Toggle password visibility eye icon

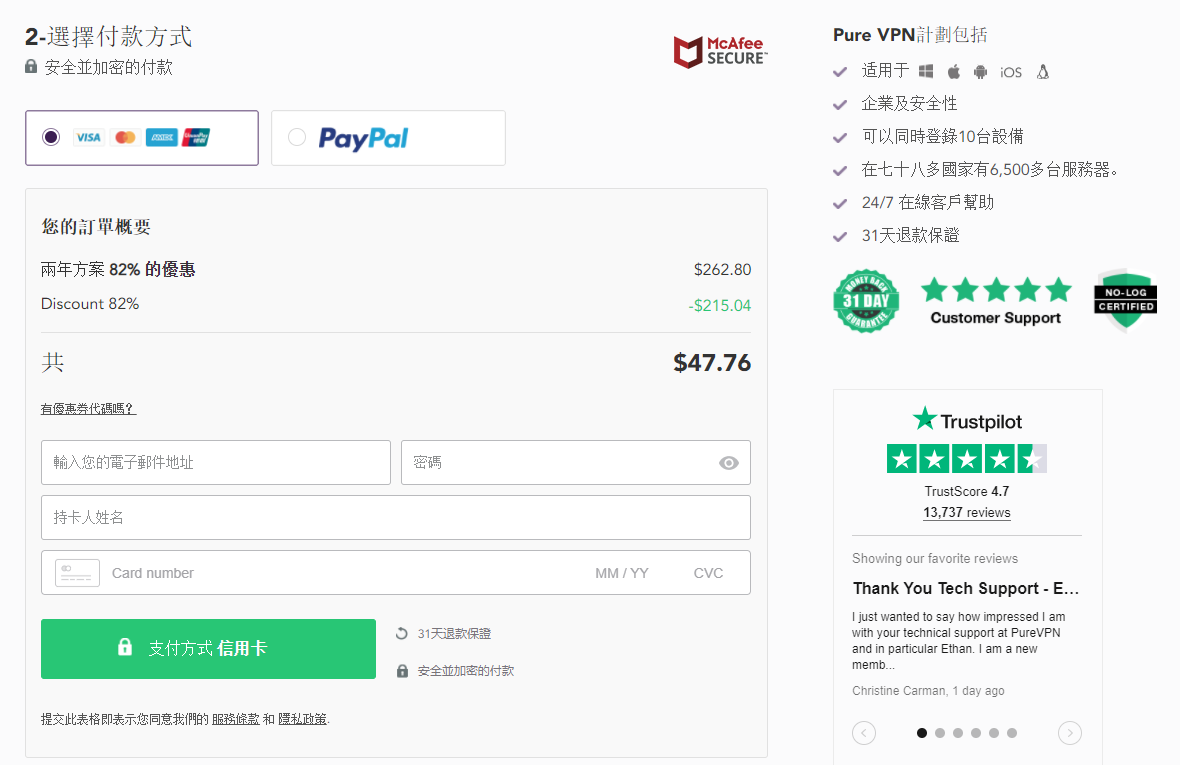(x=728, y=463)
